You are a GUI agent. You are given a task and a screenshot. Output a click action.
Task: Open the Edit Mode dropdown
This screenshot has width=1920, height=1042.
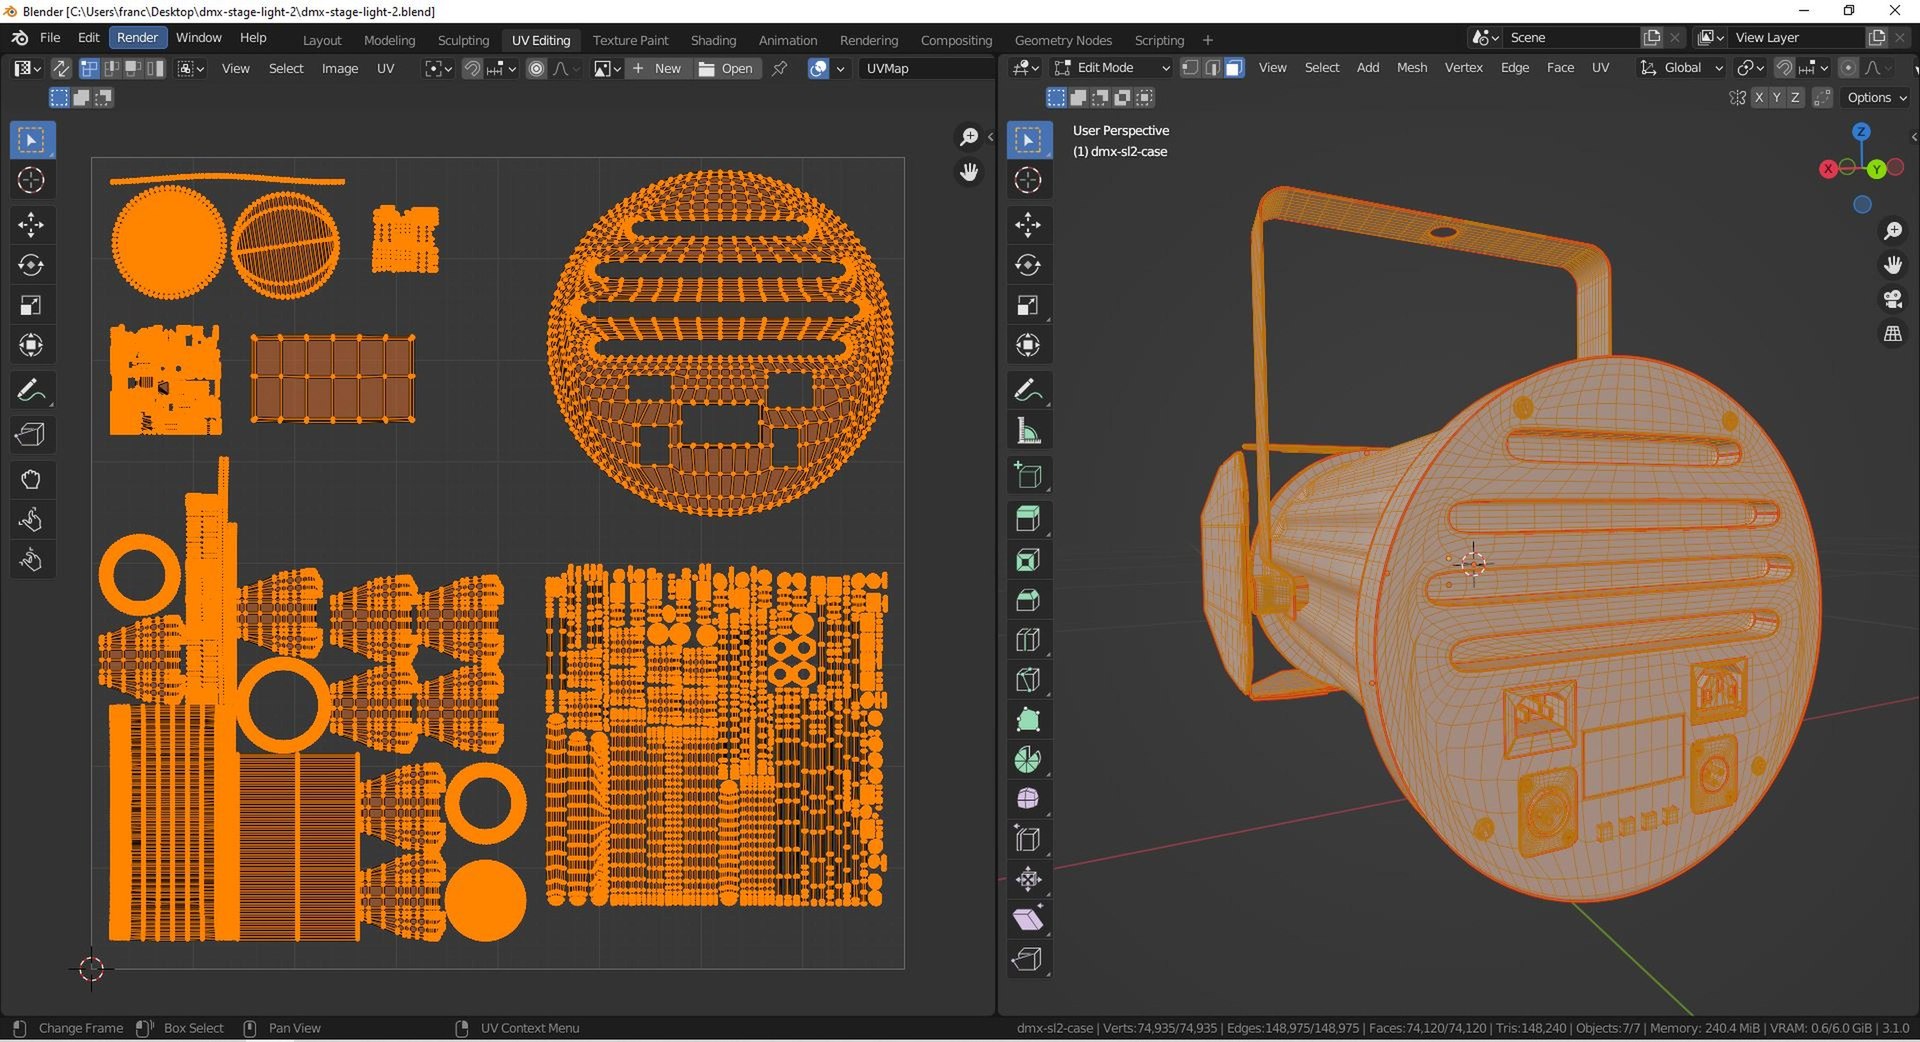click(x=1112, y=68)
